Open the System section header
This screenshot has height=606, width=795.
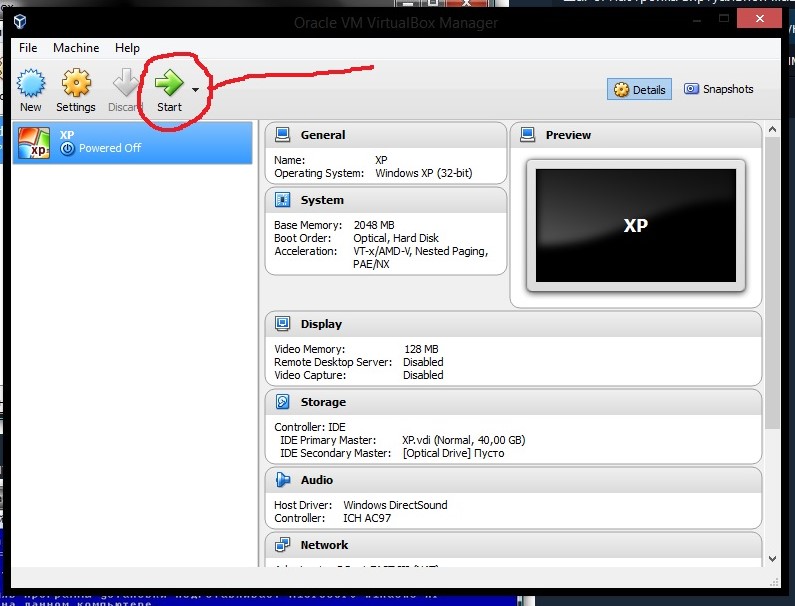386,200
